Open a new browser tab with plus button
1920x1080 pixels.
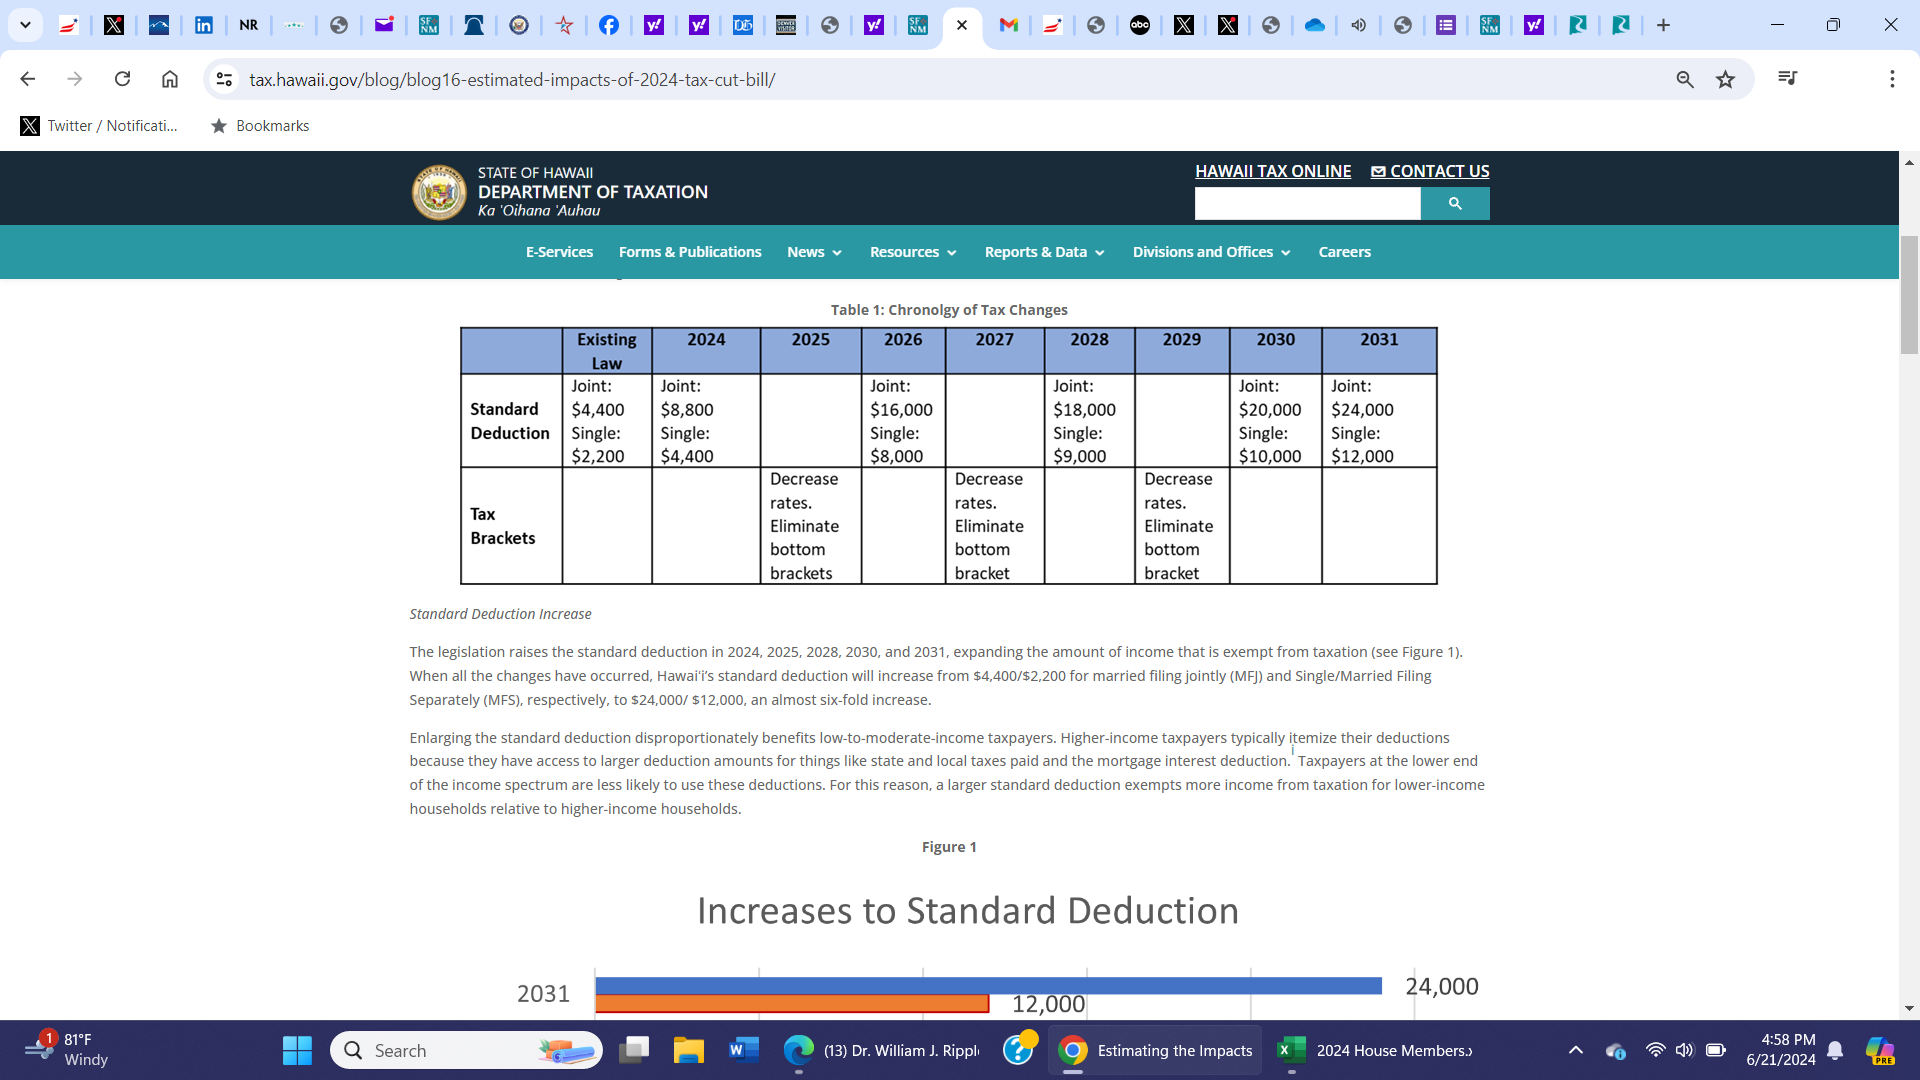pyautogui.click(x=1663, y=25)
